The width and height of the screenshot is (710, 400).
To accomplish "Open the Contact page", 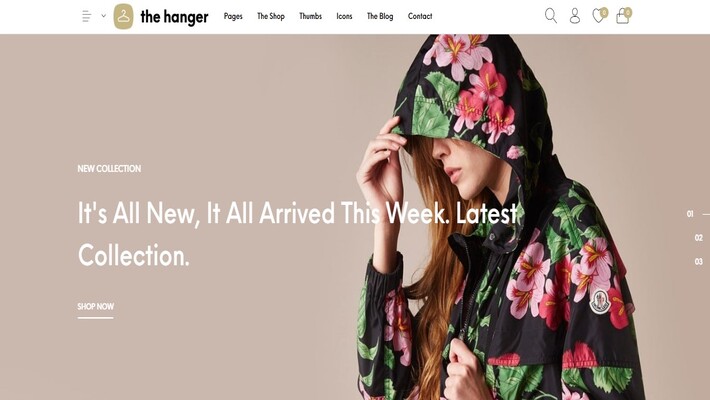I will pos(420,16).
